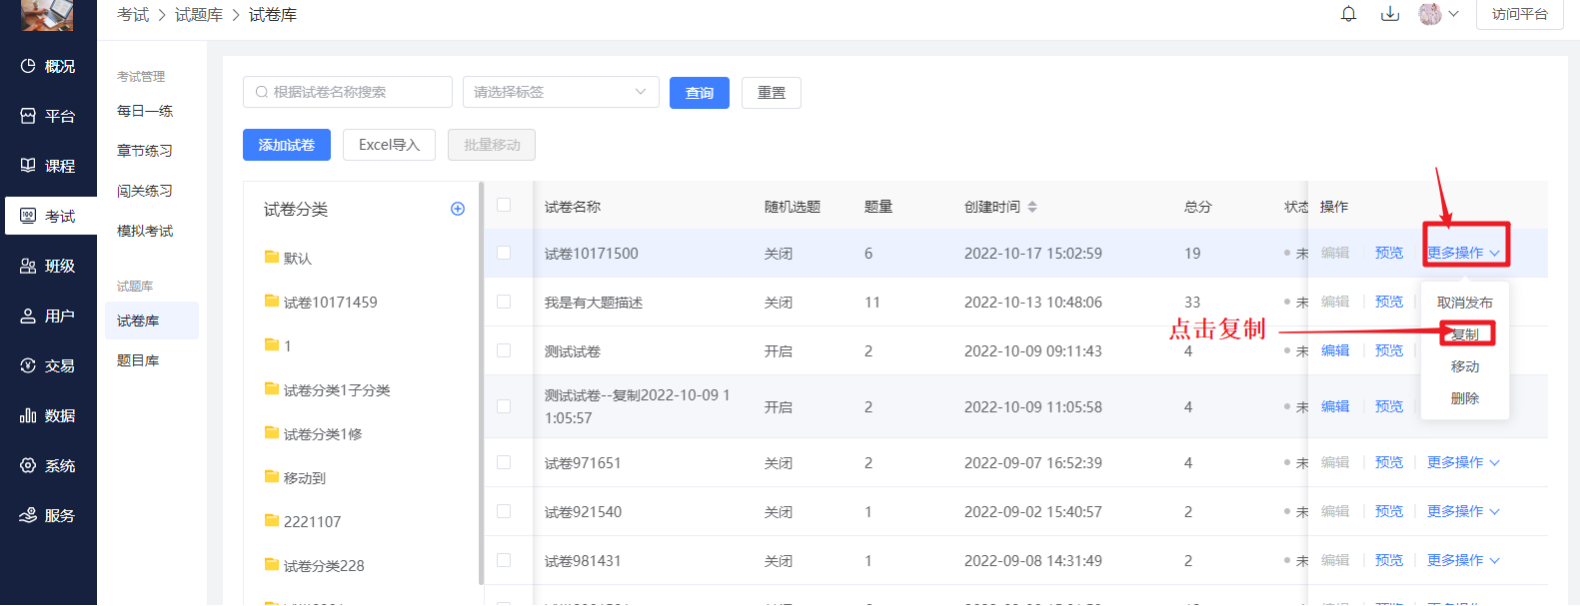The image size is (1580, 606).
Task: Open 更多操作 for 试卷981431
Action: tap(1464, 560)
